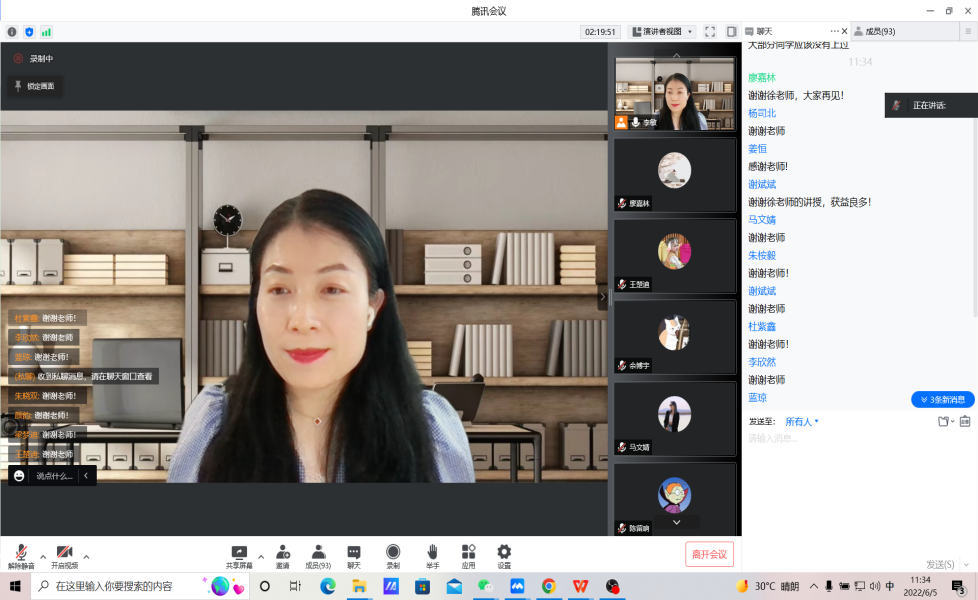
Task: Unmute microphone with 解除静音
Action: pyautogui.click(x=21, y=555)
